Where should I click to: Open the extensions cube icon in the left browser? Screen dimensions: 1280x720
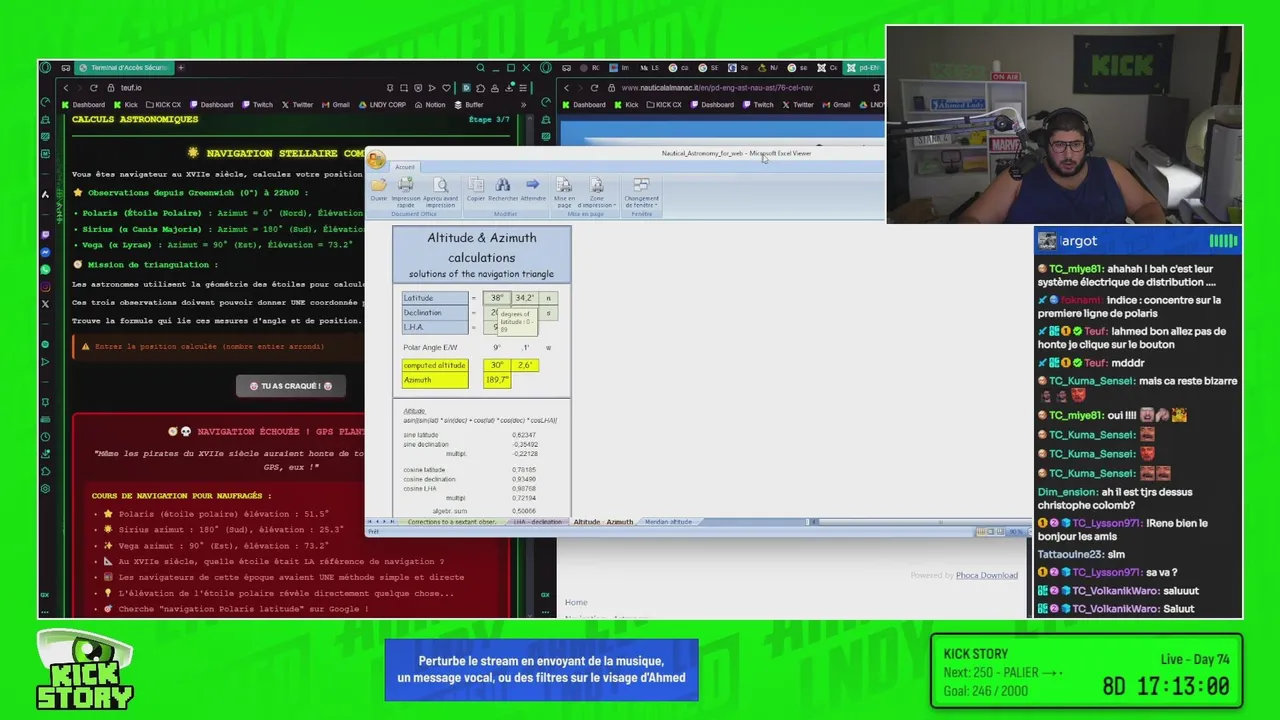pos(481,88)
